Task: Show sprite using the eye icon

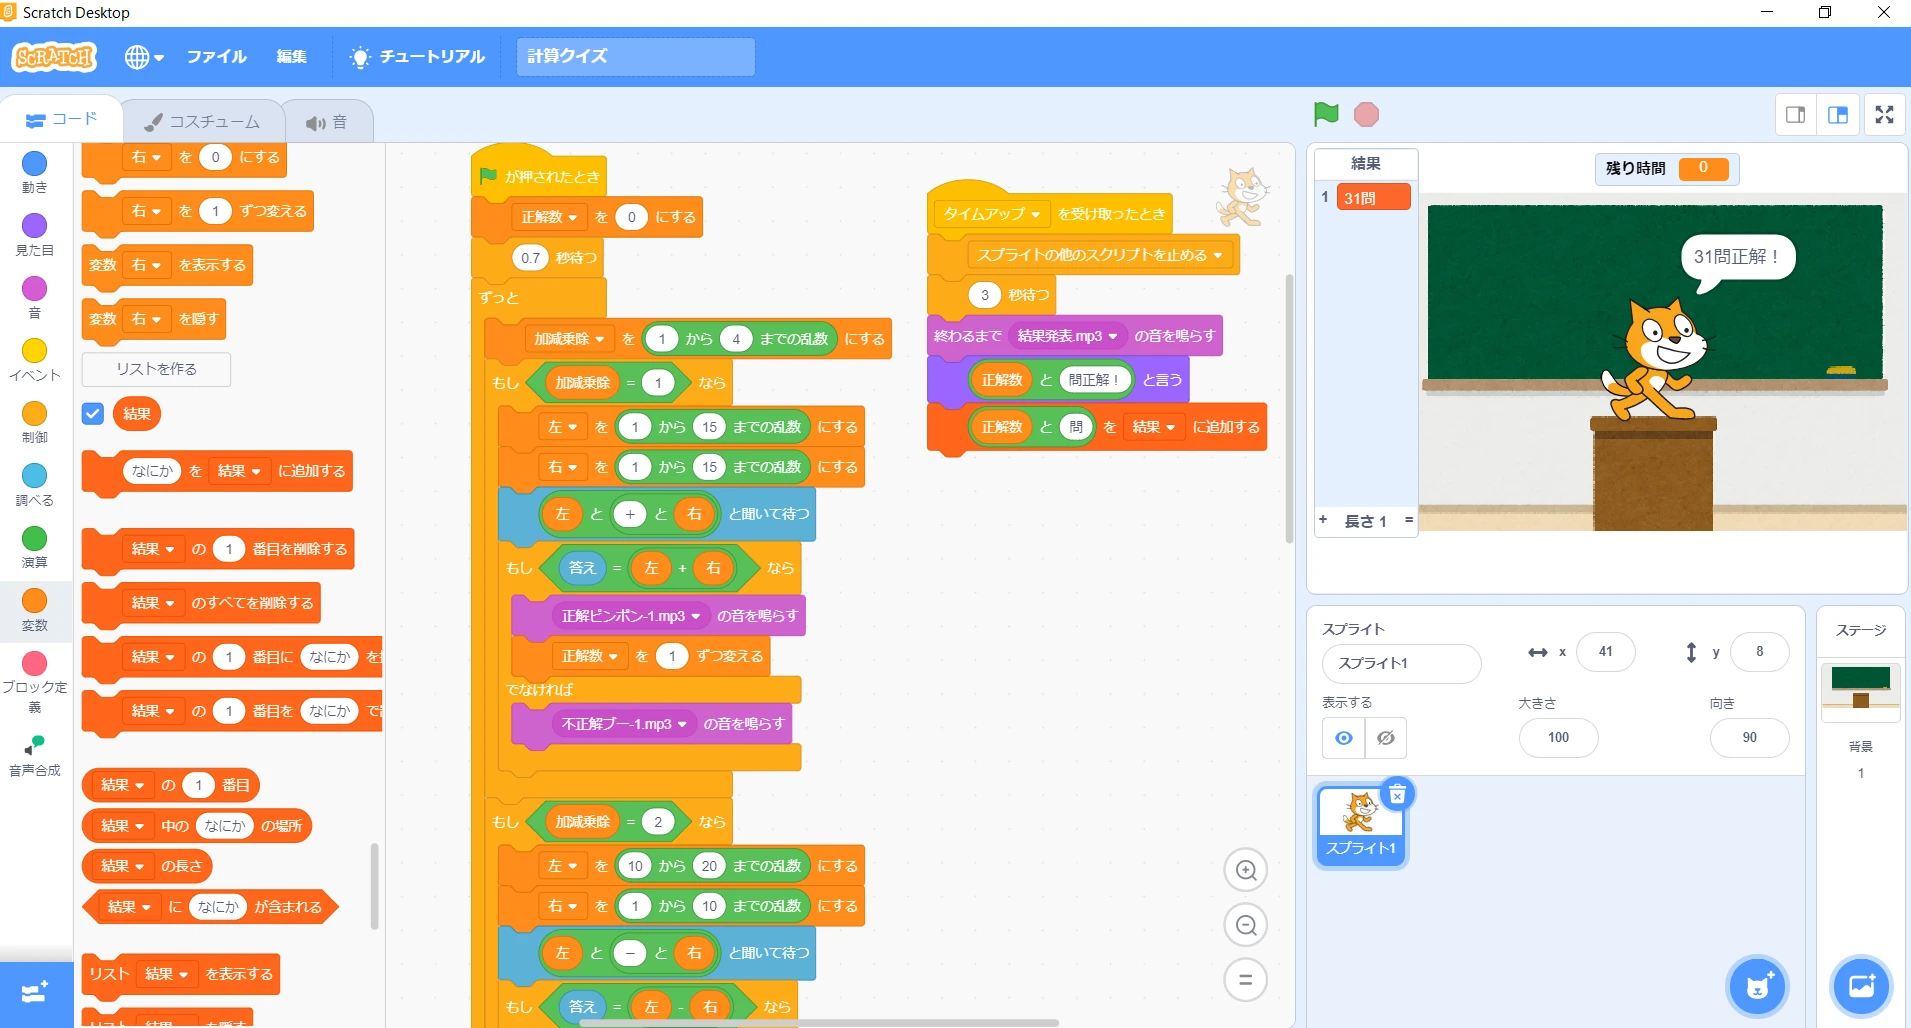Action: pyautogui.click(x=1344, y=738)
